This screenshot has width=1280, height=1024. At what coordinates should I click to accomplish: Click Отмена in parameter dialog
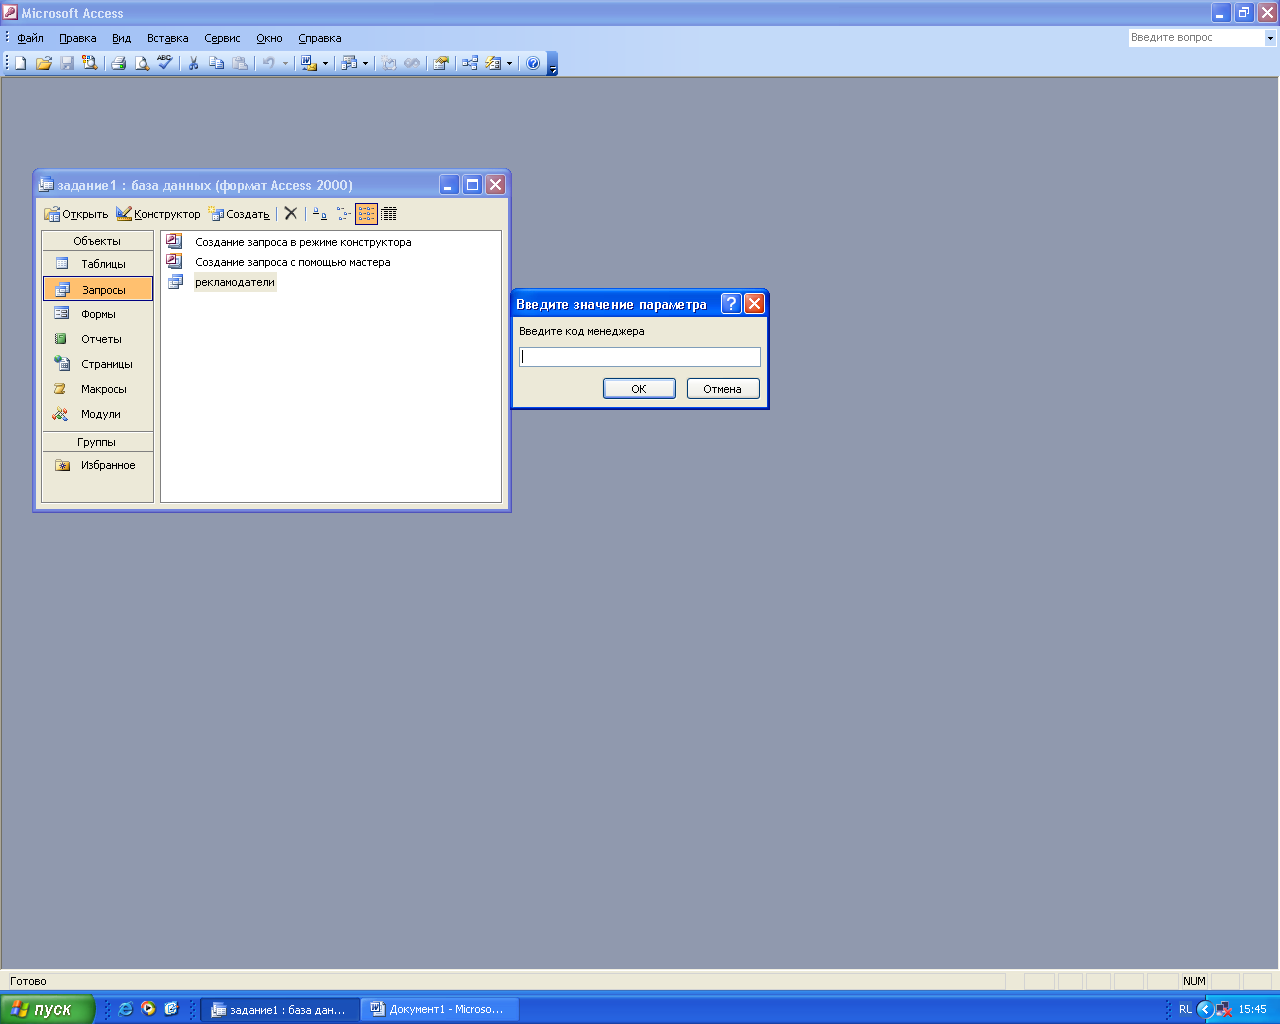pos(722,389)
